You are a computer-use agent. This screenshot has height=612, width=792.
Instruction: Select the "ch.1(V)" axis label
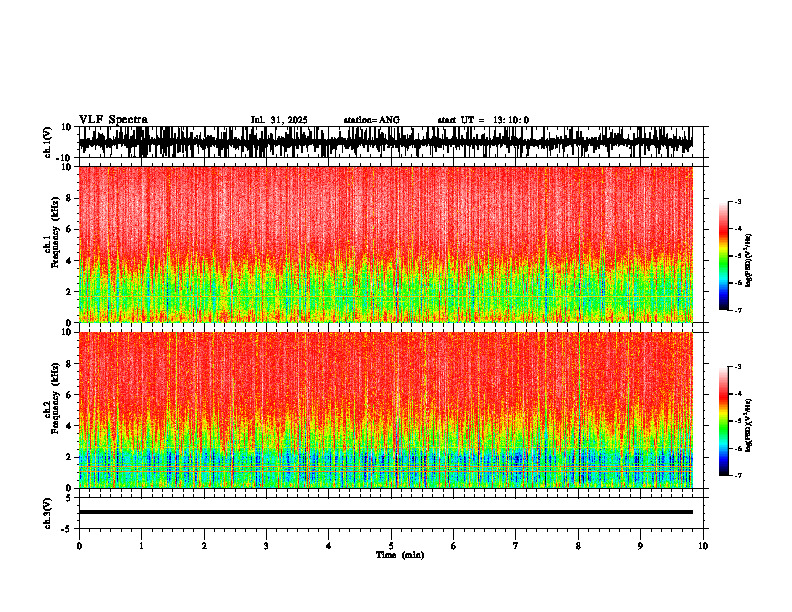click(x=48, y=142)
